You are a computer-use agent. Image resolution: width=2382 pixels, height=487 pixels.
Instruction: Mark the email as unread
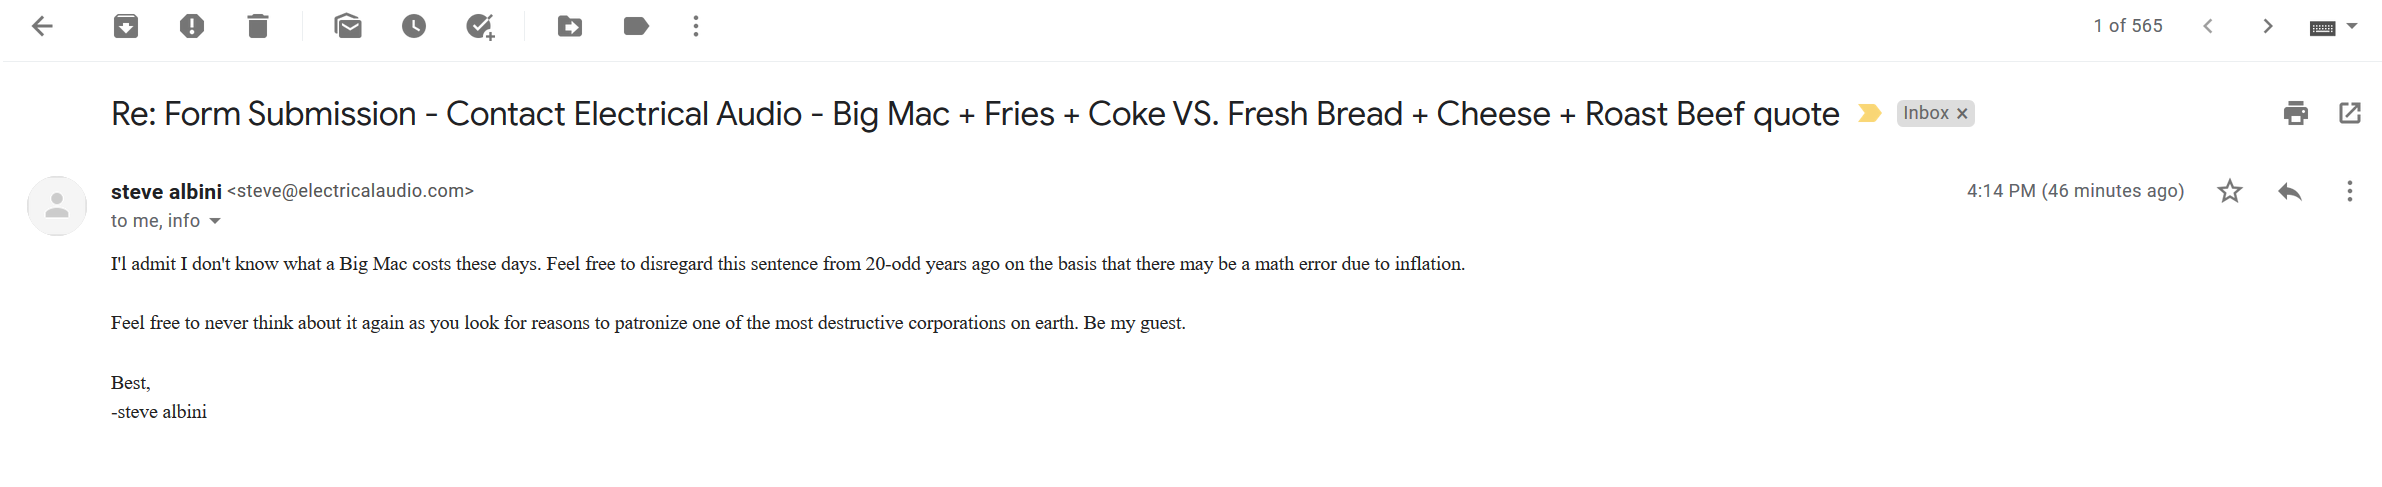coord(348,26)
